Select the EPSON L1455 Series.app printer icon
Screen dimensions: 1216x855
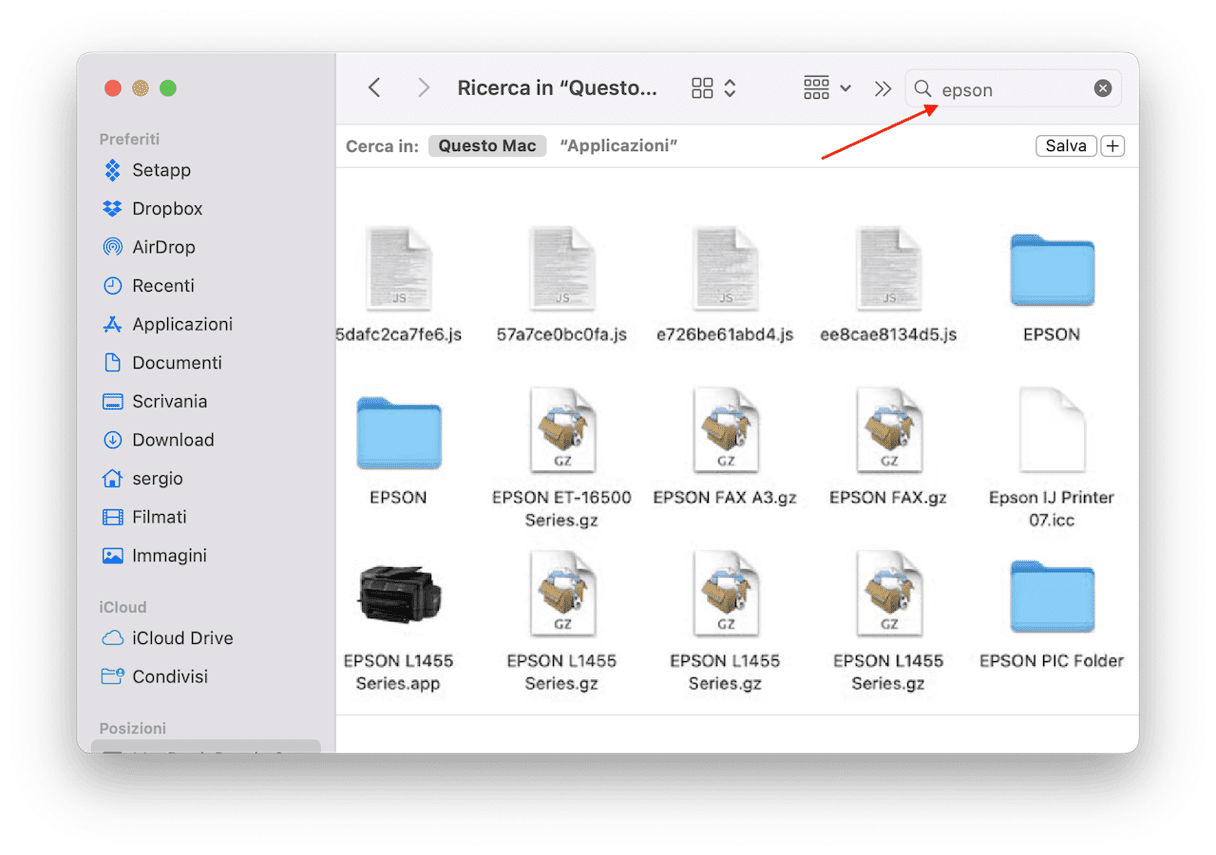click(398, 596)
